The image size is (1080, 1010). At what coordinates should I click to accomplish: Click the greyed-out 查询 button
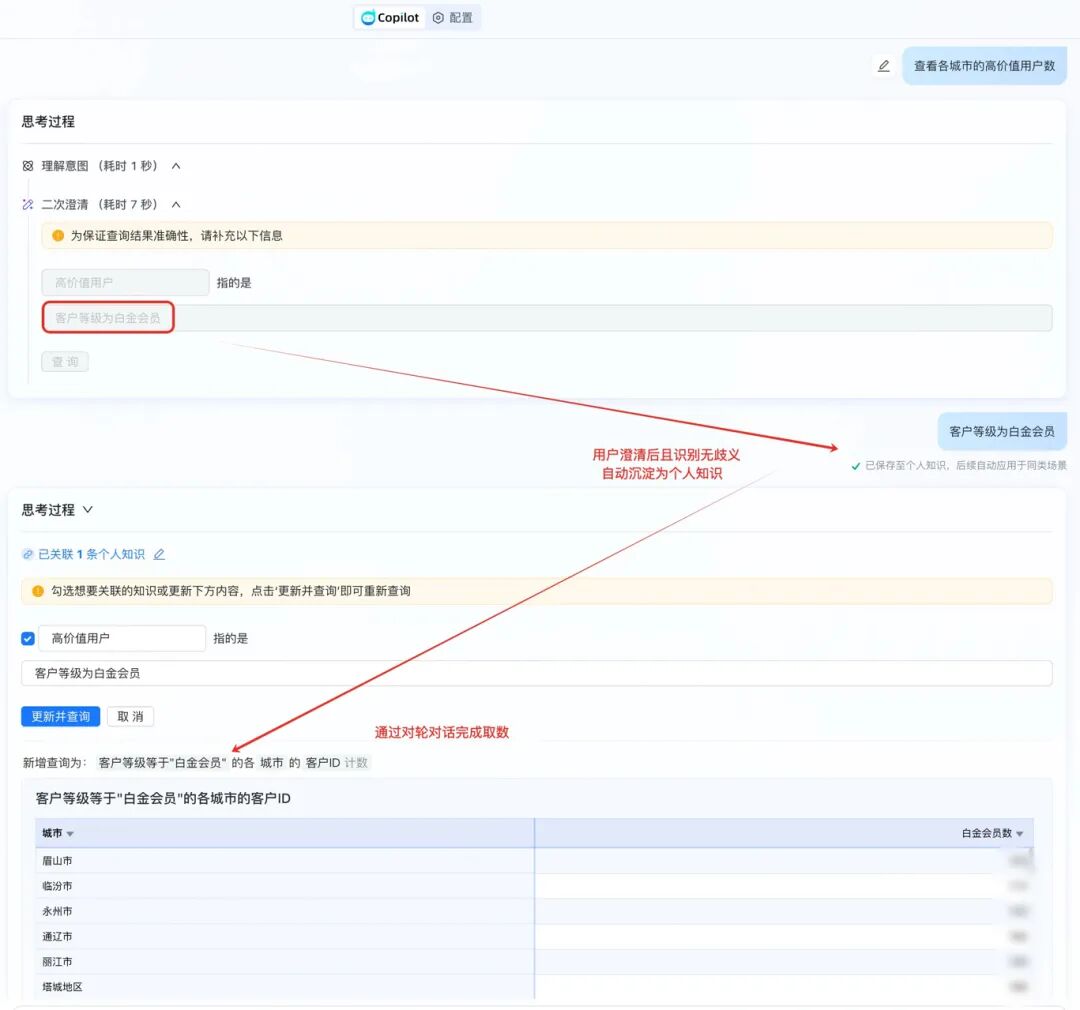pyautogui.click(x=65, y=362)
